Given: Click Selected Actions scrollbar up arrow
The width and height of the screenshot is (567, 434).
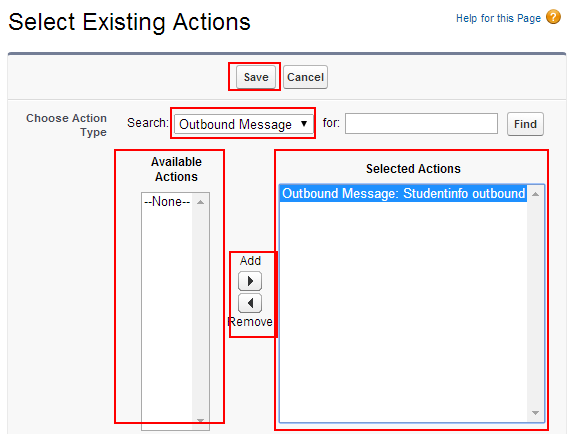Looking at the screenshot, I should coord(536,194).
